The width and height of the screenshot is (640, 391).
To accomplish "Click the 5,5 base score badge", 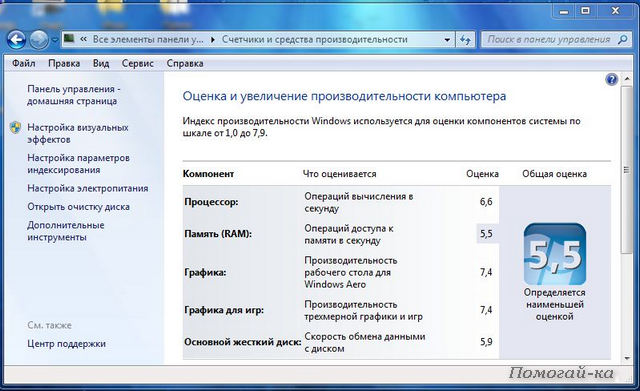I will click(x=555, y=254).
